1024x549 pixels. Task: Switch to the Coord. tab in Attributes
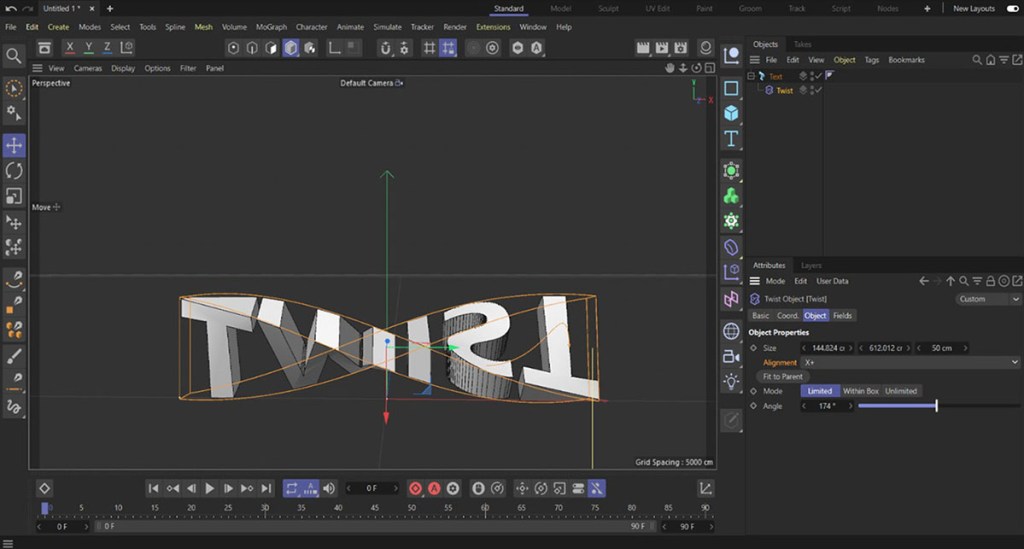(788, 315)
